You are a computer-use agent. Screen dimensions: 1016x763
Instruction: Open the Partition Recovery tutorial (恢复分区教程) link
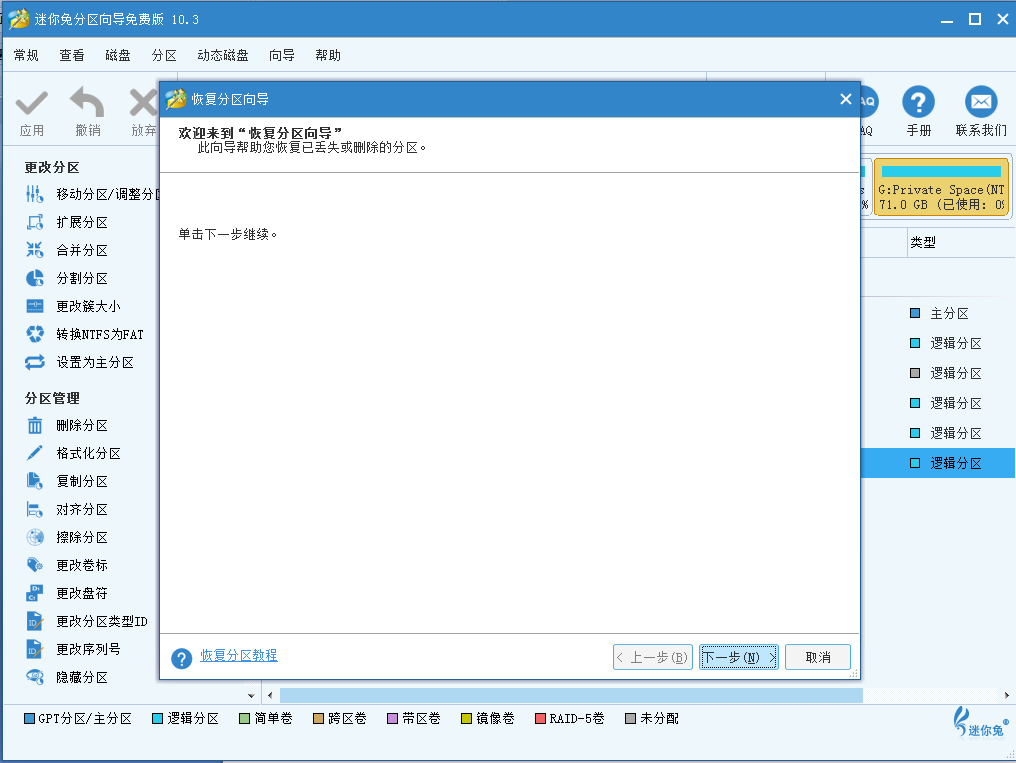(x=238, y=655)
